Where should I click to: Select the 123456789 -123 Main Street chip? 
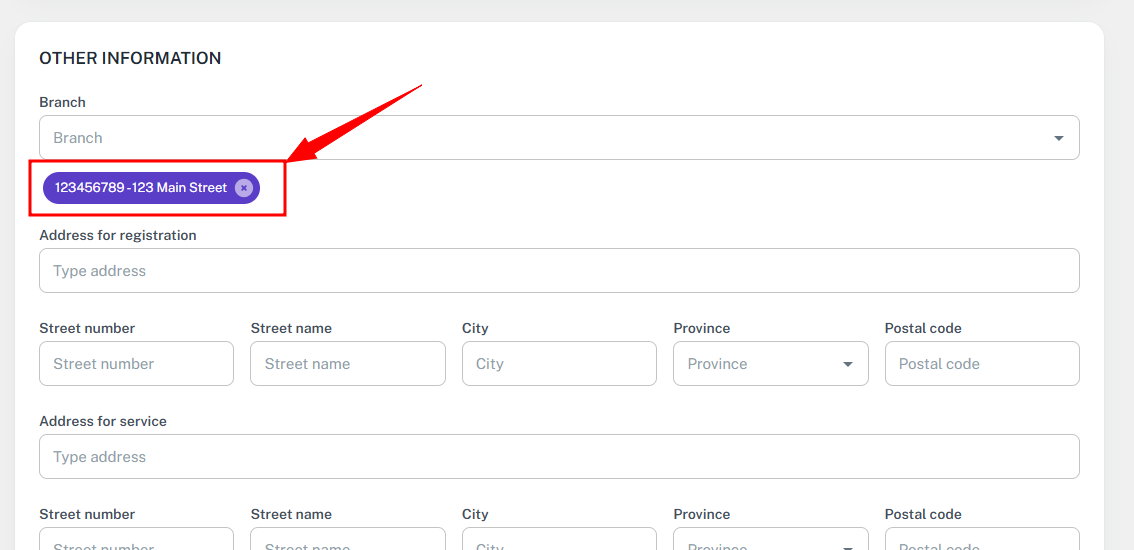(x=141, y=188)
